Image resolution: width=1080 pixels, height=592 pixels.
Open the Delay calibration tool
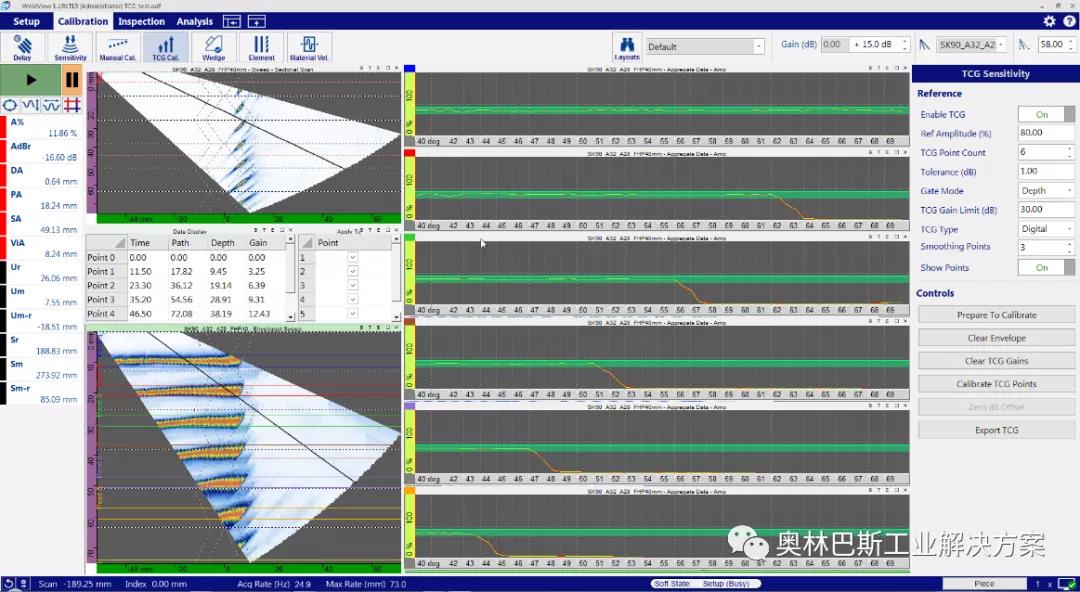(23, 48)
